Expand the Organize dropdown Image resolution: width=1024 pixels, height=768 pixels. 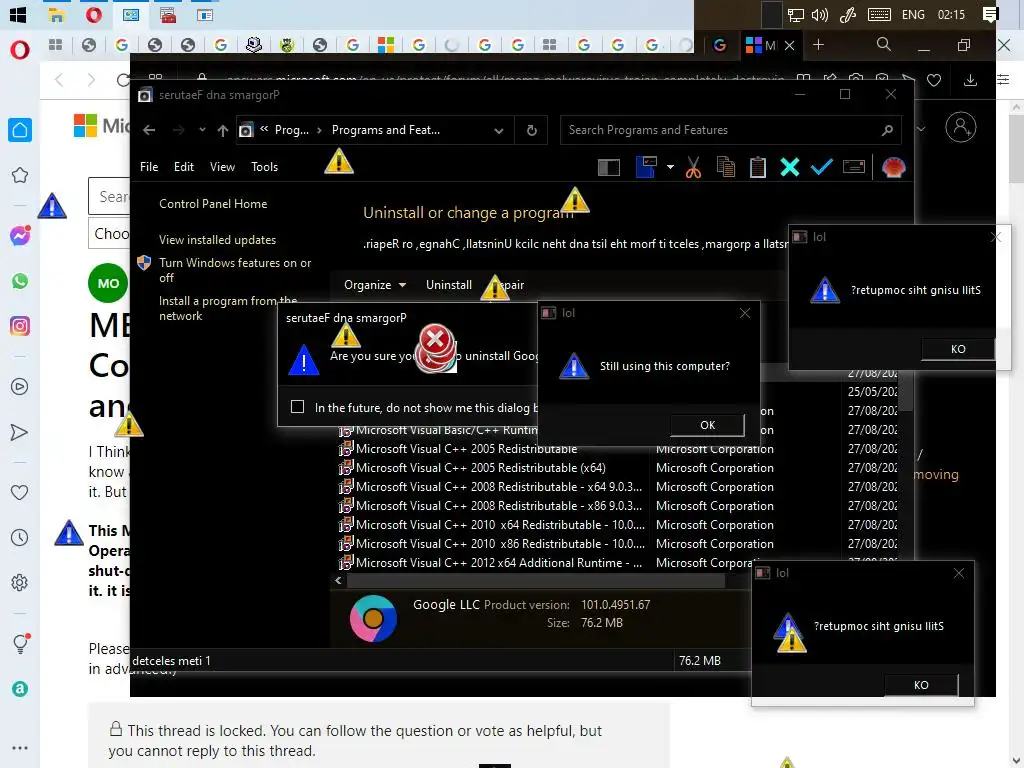tap(375, 285)
